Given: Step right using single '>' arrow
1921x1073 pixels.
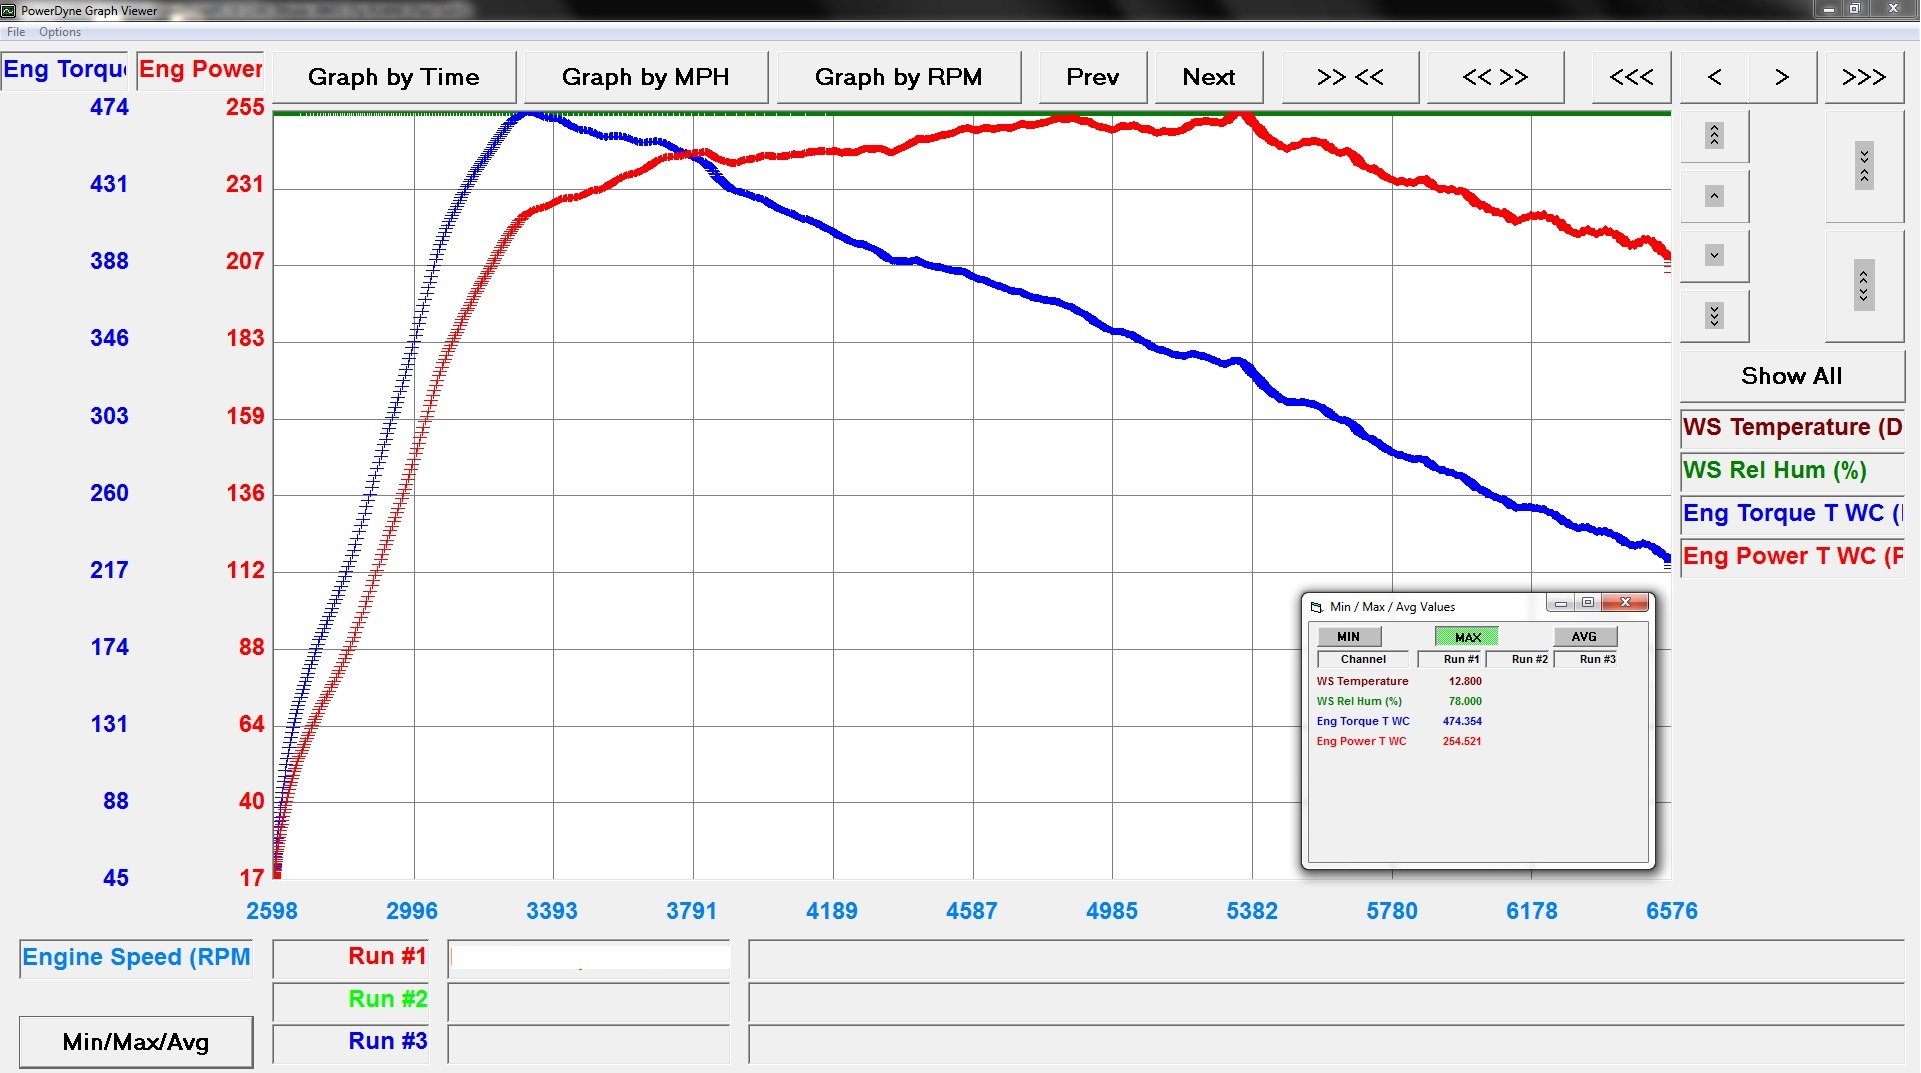Looking at the screenshot, I should pyautogui.click(x=1782, y=77).
